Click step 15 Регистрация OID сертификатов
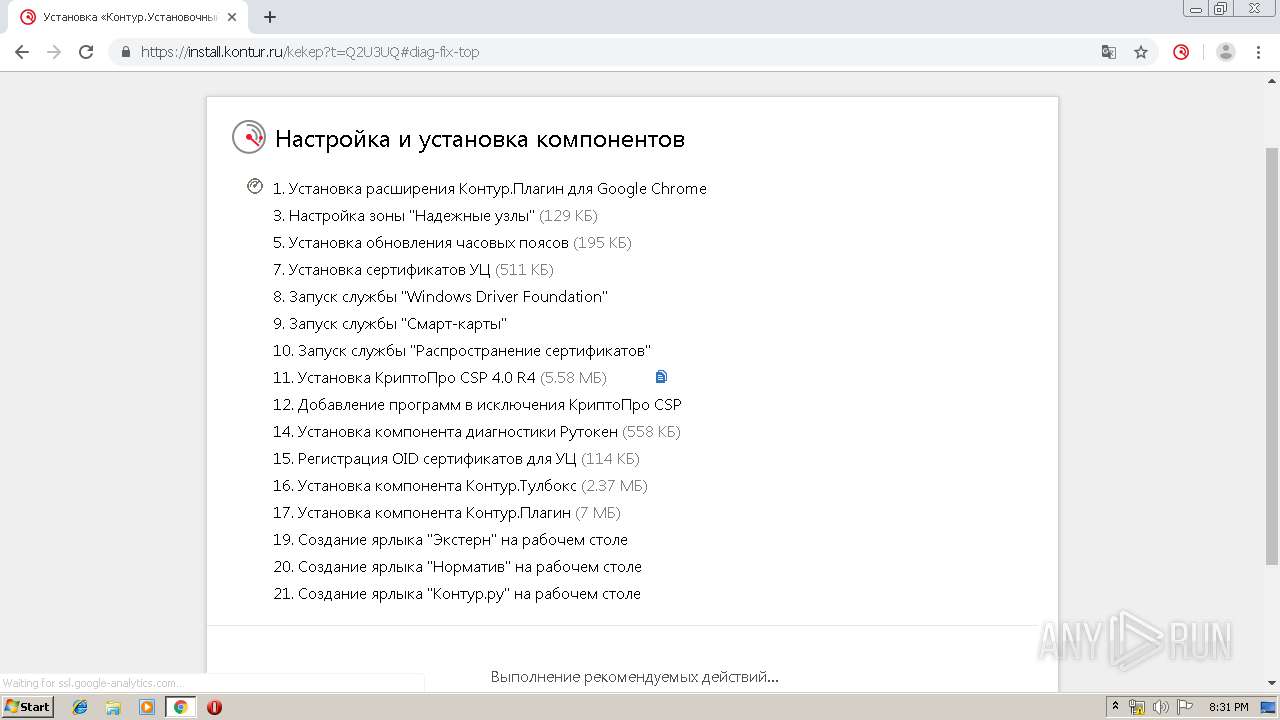 pyautogui.click(x=456, y=458)
